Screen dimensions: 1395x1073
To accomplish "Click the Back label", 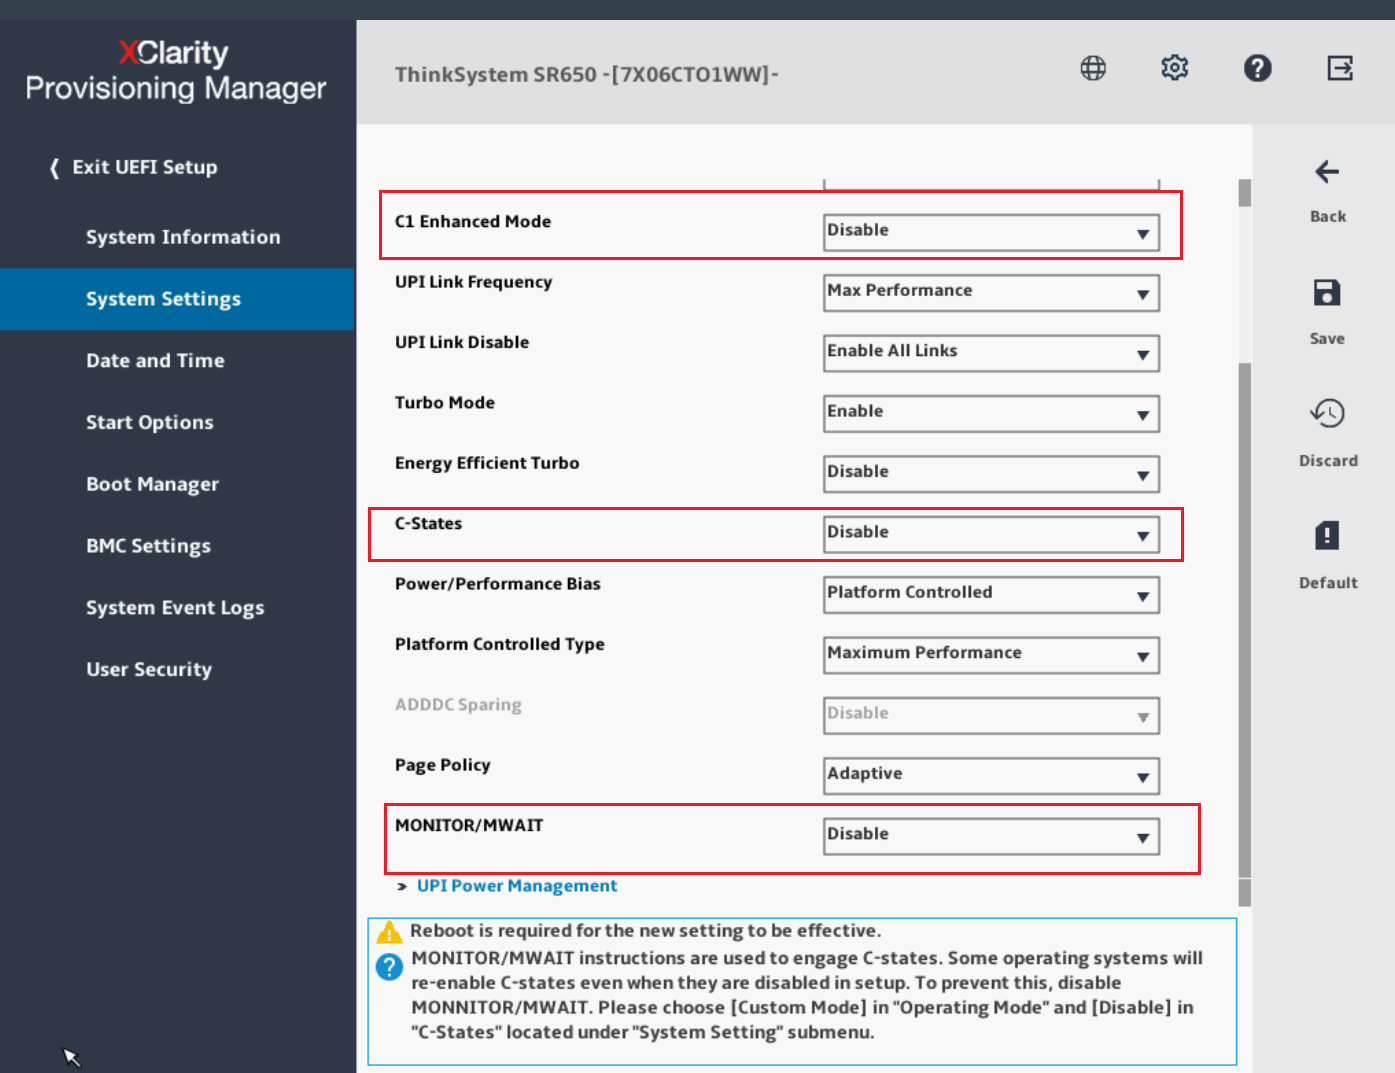I will click(x=1328, y=216).
